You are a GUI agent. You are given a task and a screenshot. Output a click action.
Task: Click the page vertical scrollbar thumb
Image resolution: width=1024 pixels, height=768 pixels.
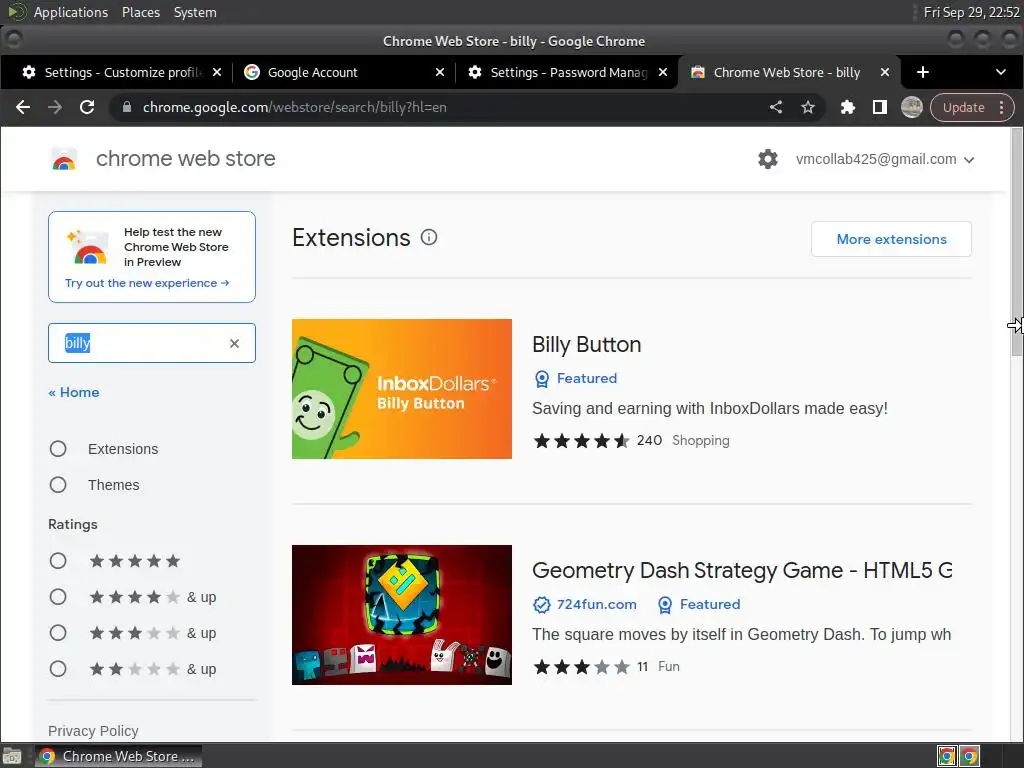pyautogui.click(x=1017, y=242)
